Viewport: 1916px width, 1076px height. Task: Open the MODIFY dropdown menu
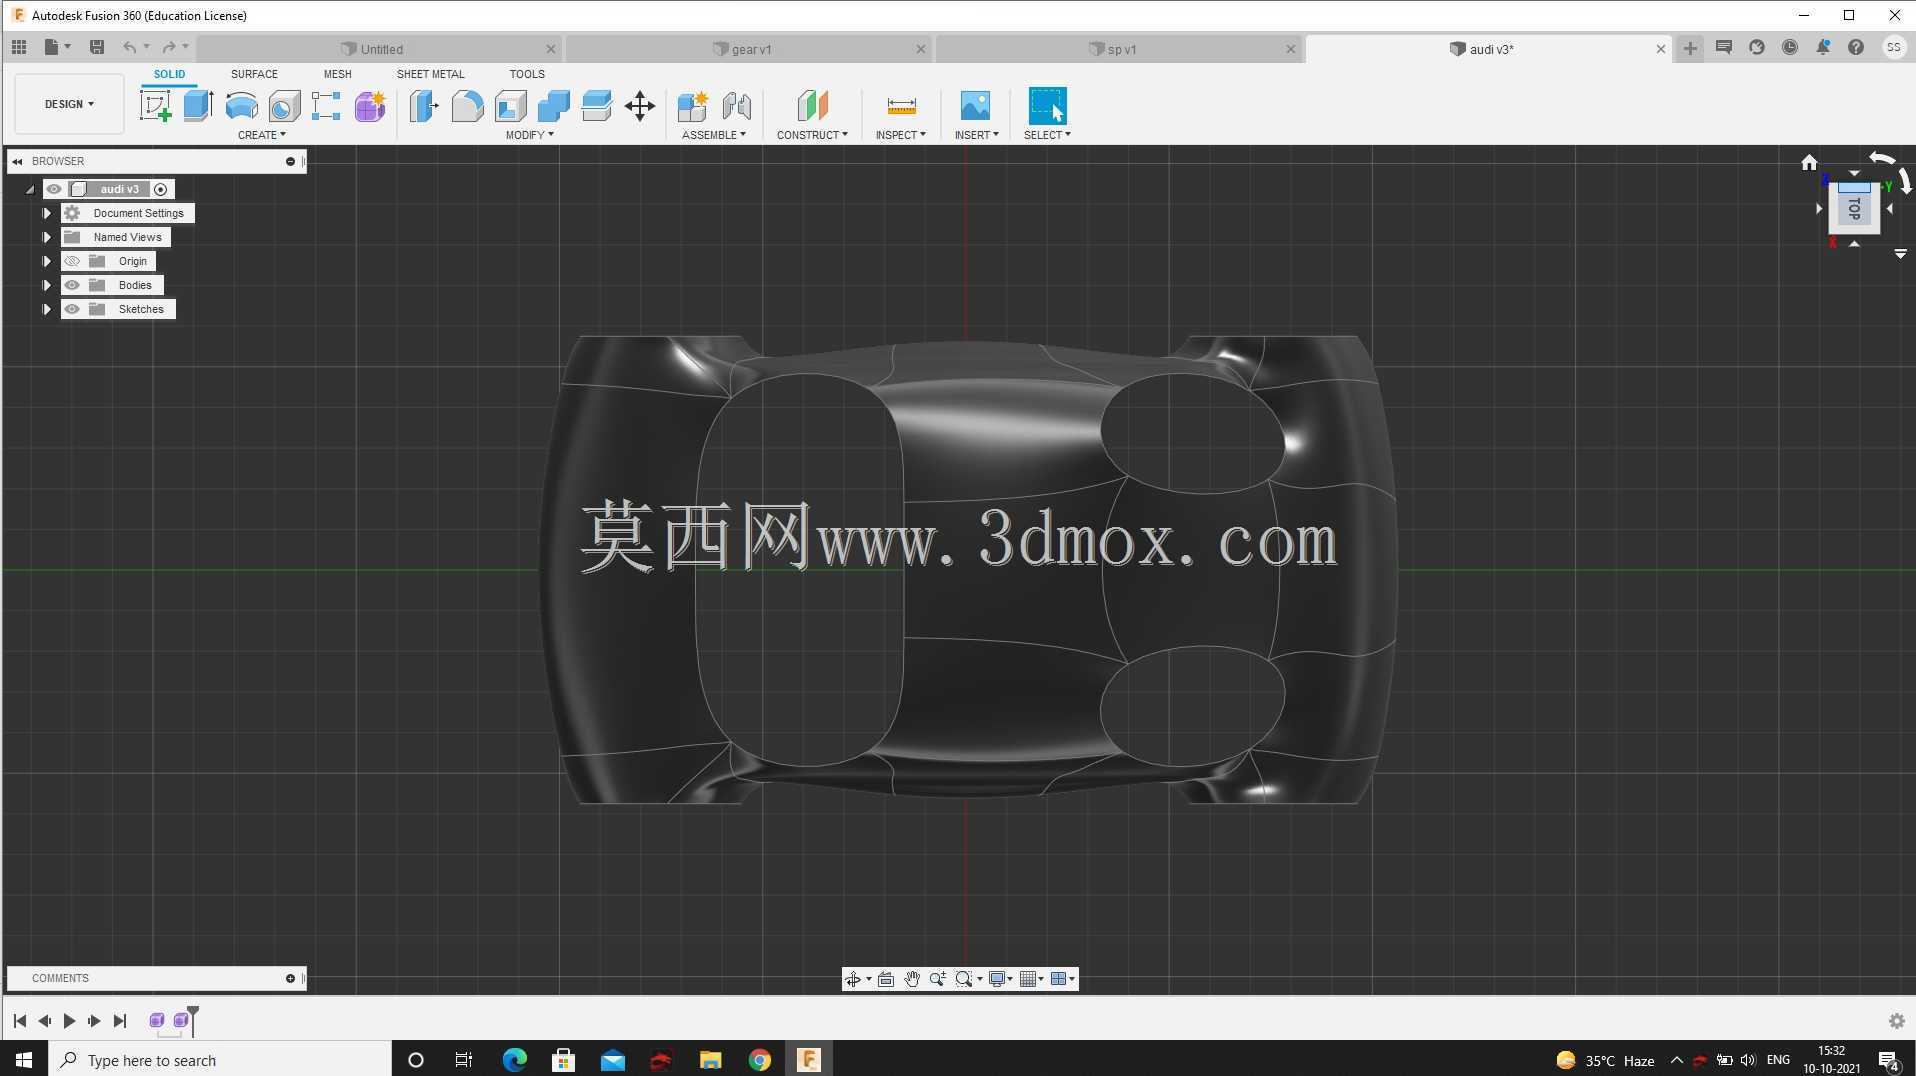tap(529, 135)
